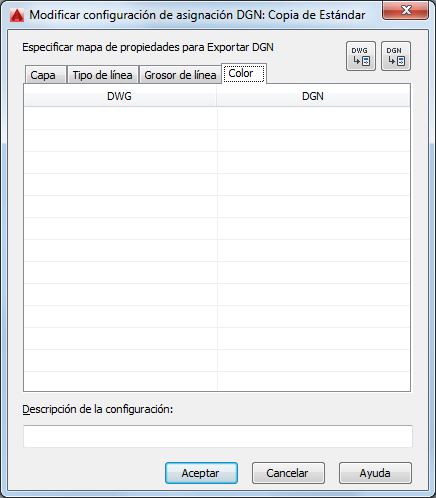The height and width of the screenshot is (498, 436).
Task: Discard changes with the Cancelar button
Action: coord(288,473)
